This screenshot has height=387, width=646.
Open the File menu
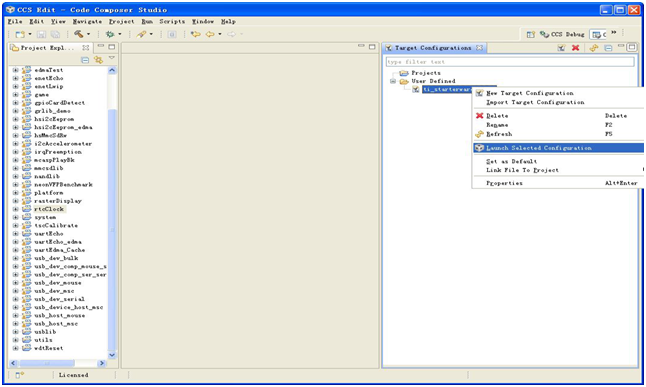(15, 21)
